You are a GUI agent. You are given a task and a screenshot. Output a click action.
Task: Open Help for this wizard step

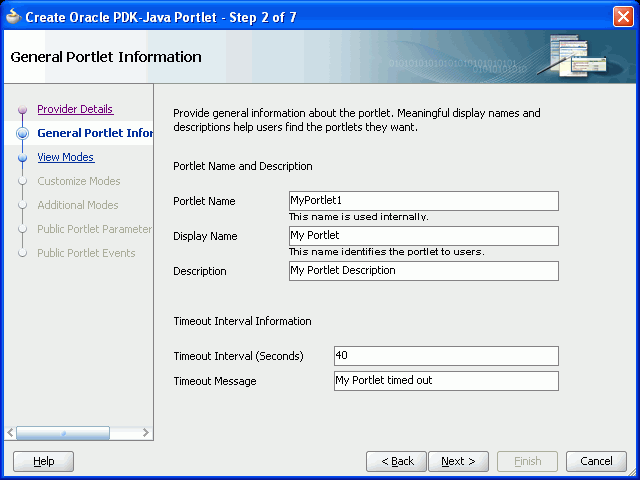click(44, 461)
